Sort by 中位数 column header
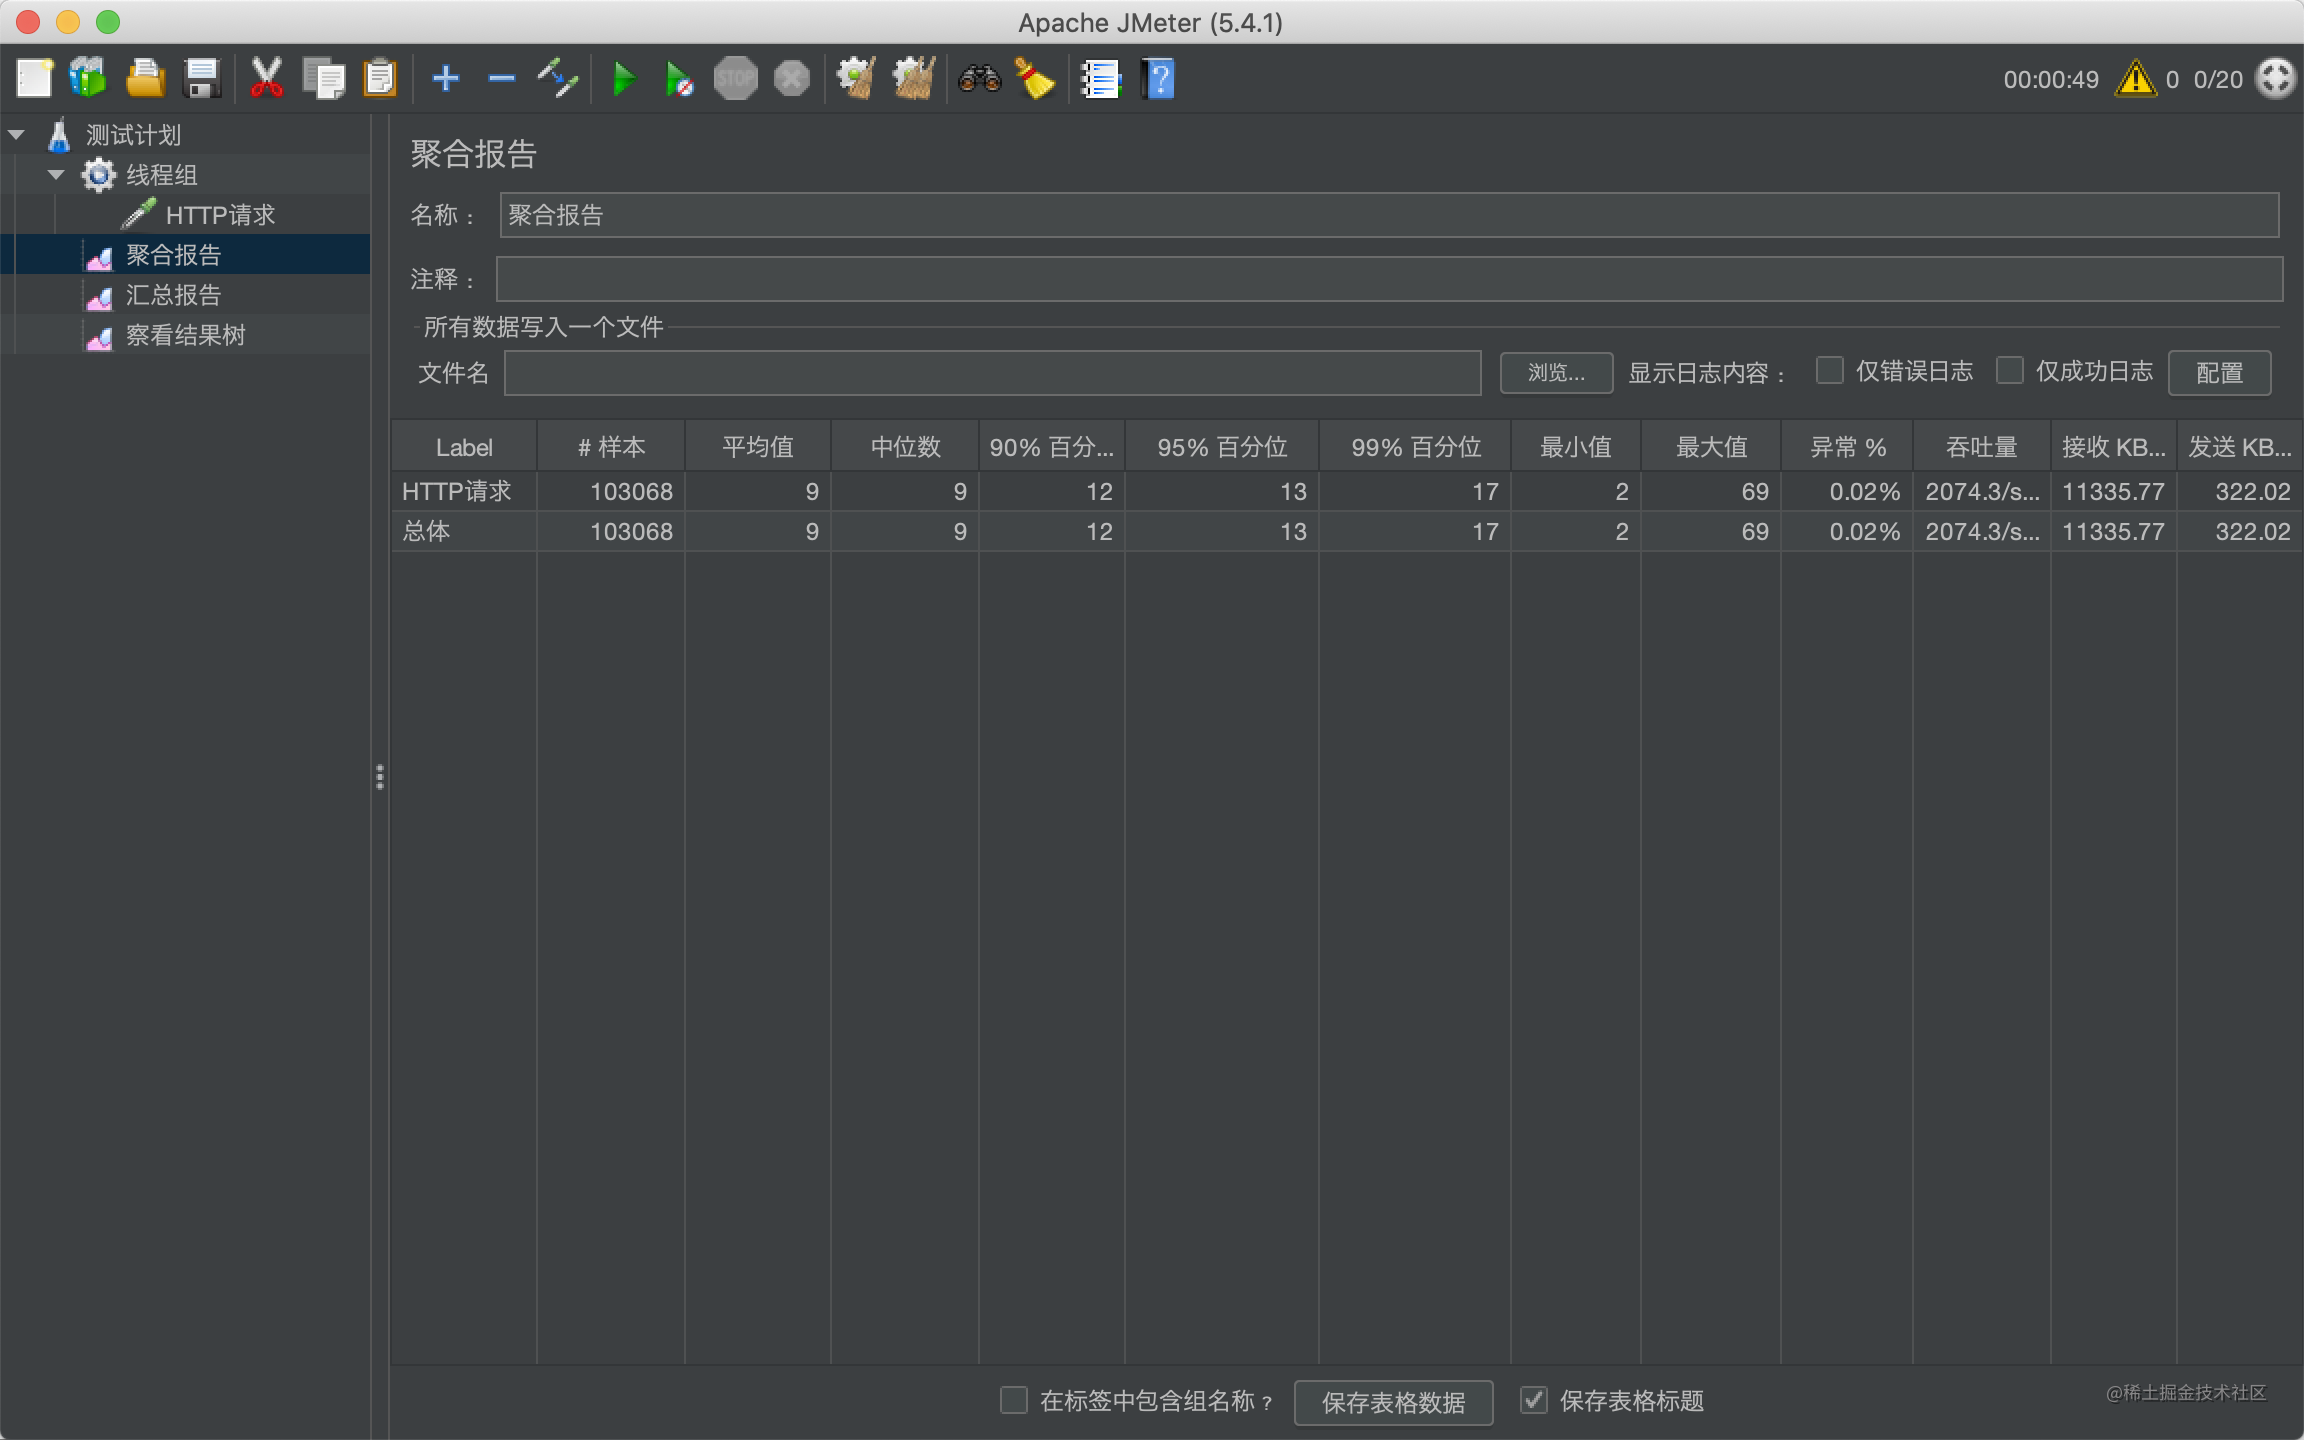Screen dimensions: 2304x1440 (905, 447)
